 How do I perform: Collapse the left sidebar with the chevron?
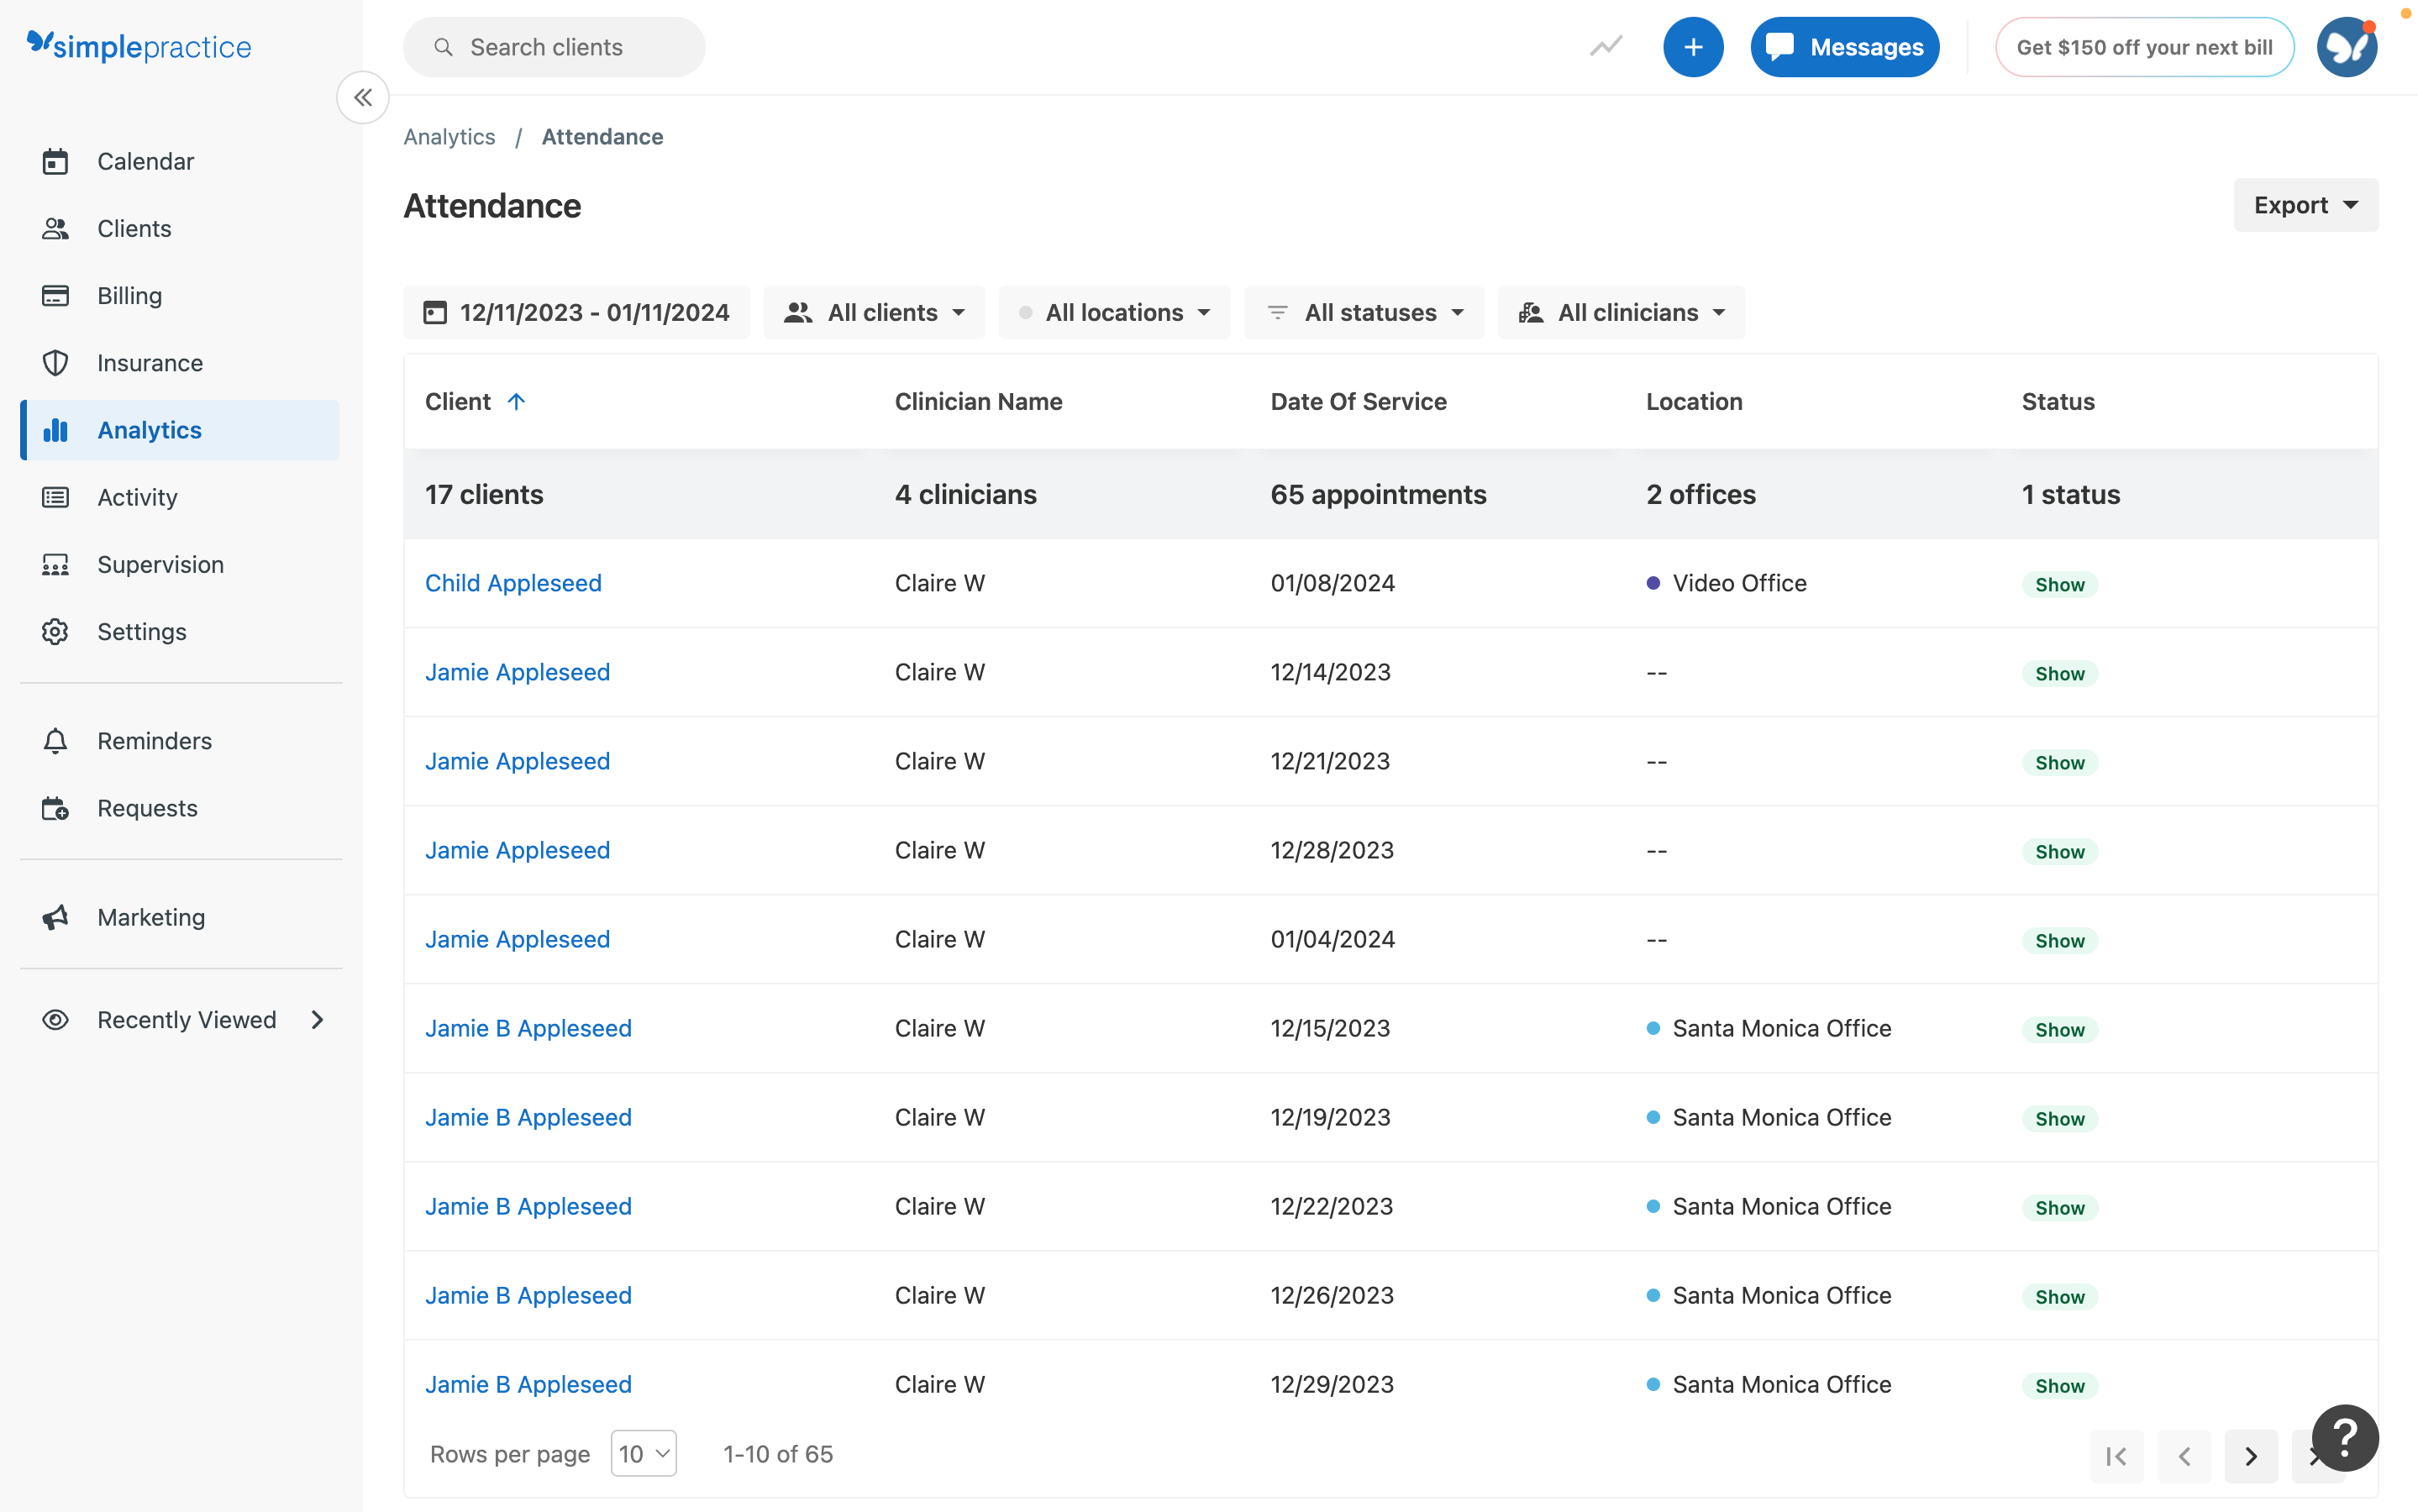pyautogui.click(x=363, y=97)
